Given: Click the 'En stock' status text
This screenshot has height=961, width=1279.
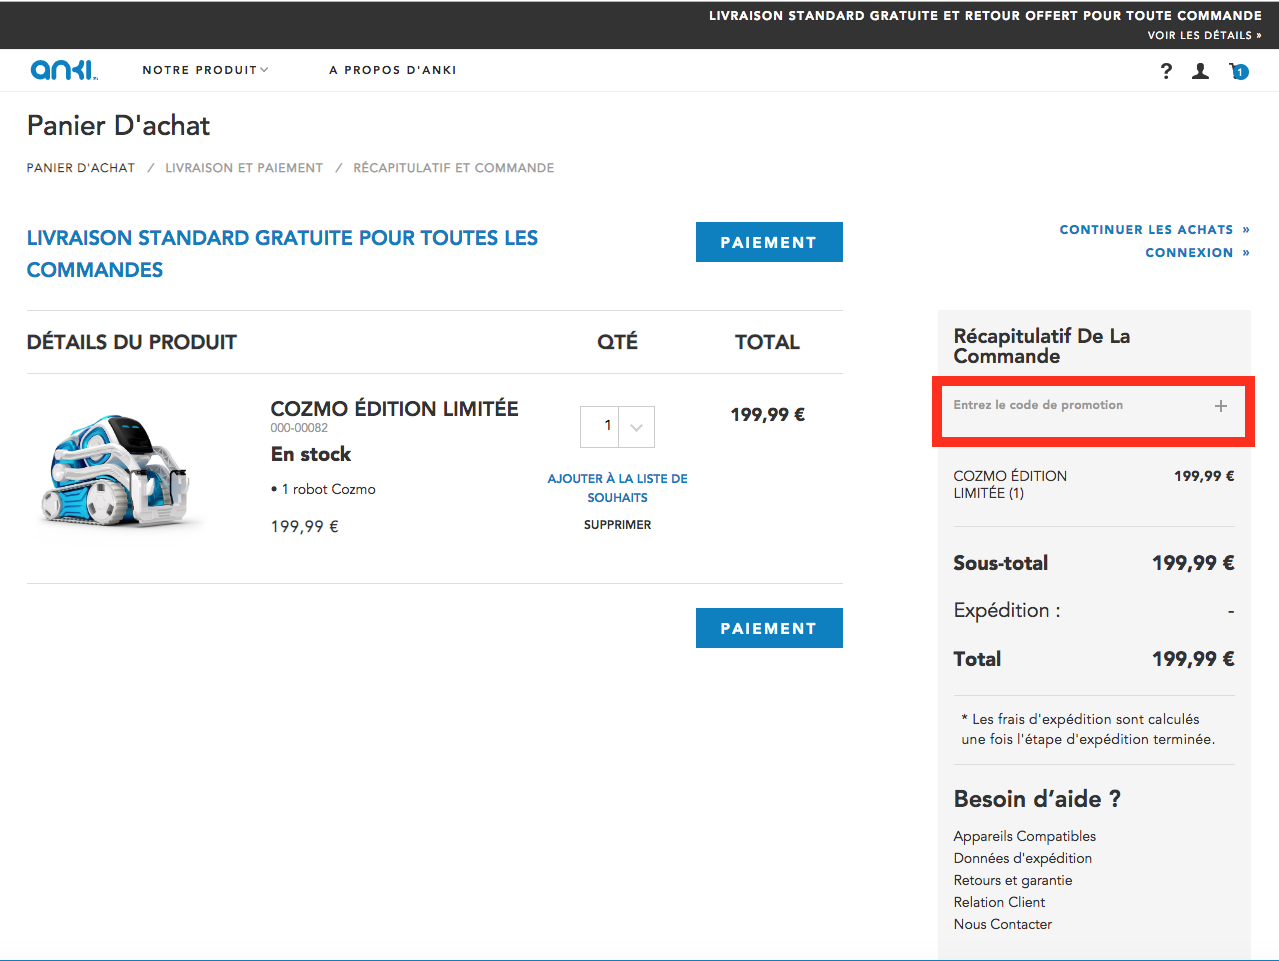Looking at the screenshot, I should pos(311,454).
